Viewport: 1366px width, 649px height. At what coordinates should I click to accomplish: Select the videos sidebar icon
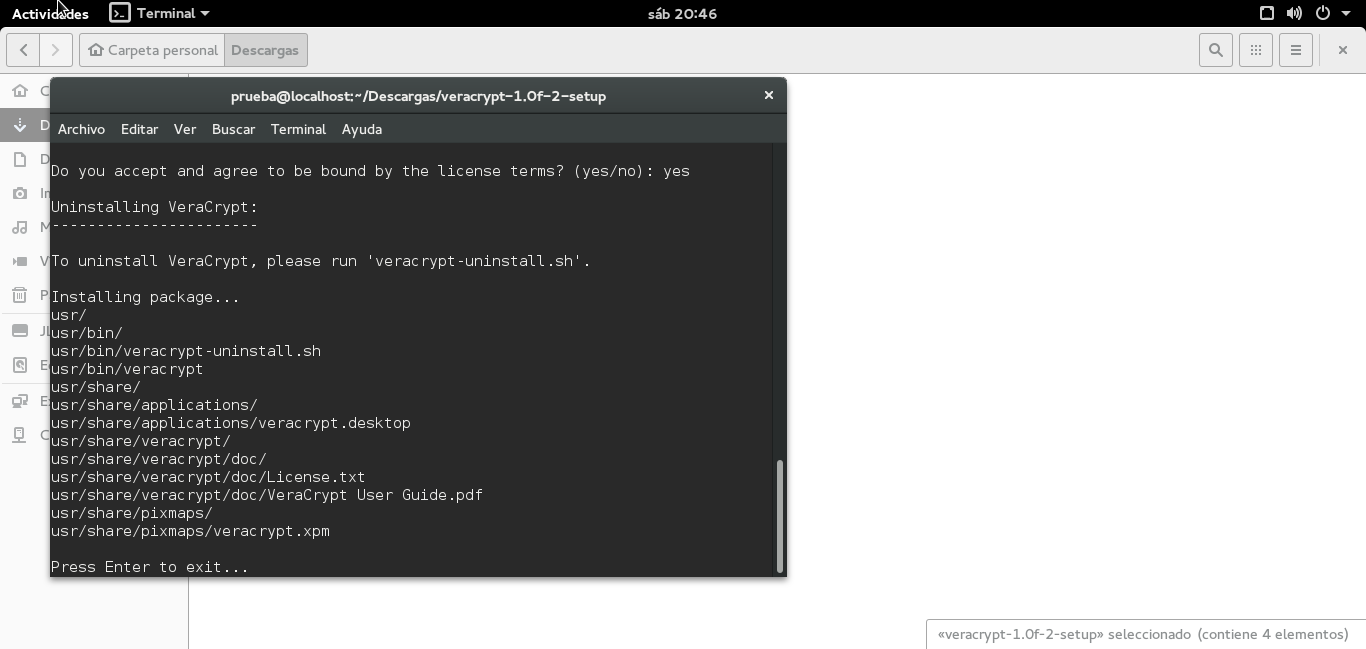[x=19, y=261]
